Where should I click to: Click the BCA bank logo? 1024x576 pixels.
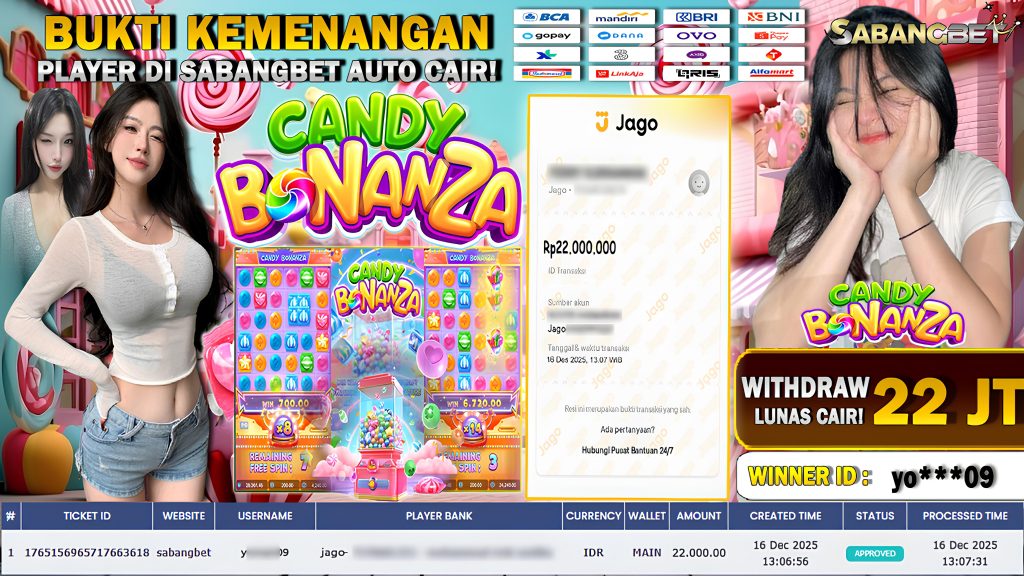547,17
